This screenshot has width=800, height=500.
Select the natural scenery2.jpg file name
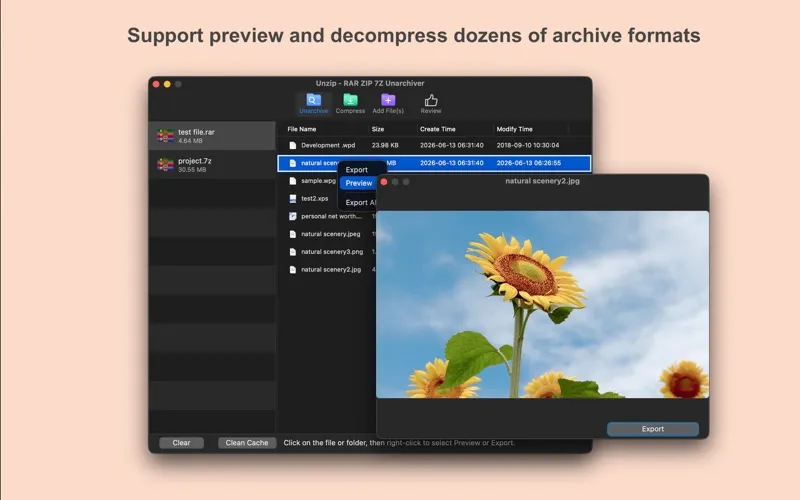click(331, 269)
